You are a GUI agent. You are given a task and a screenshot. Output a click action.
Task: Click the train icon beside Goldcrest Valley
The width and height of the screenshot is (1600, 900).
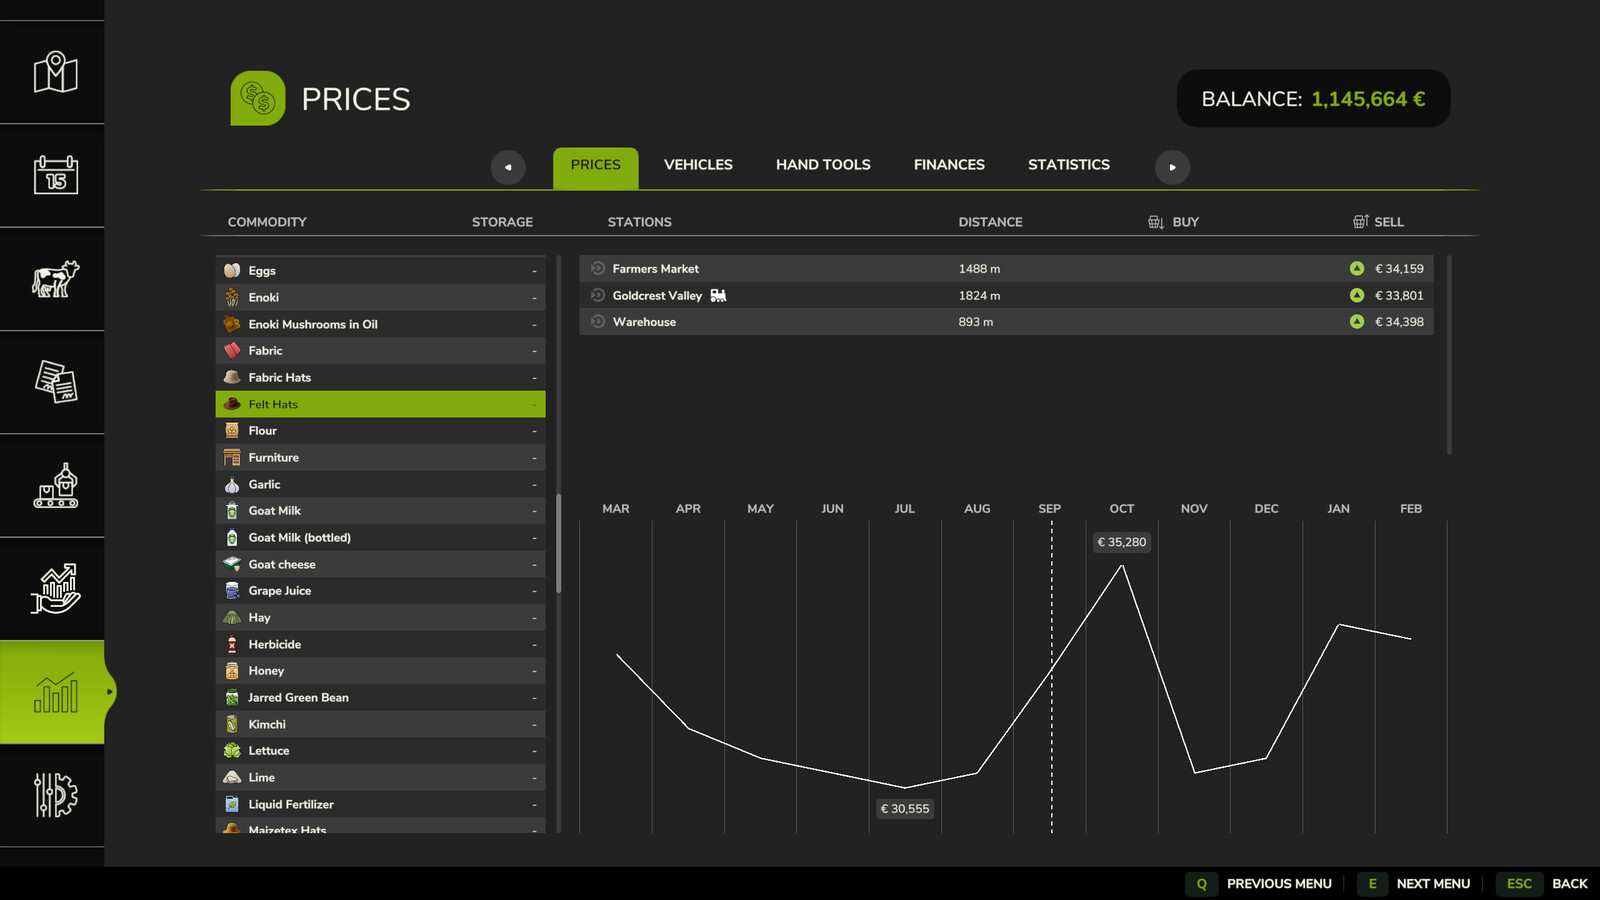718,296
